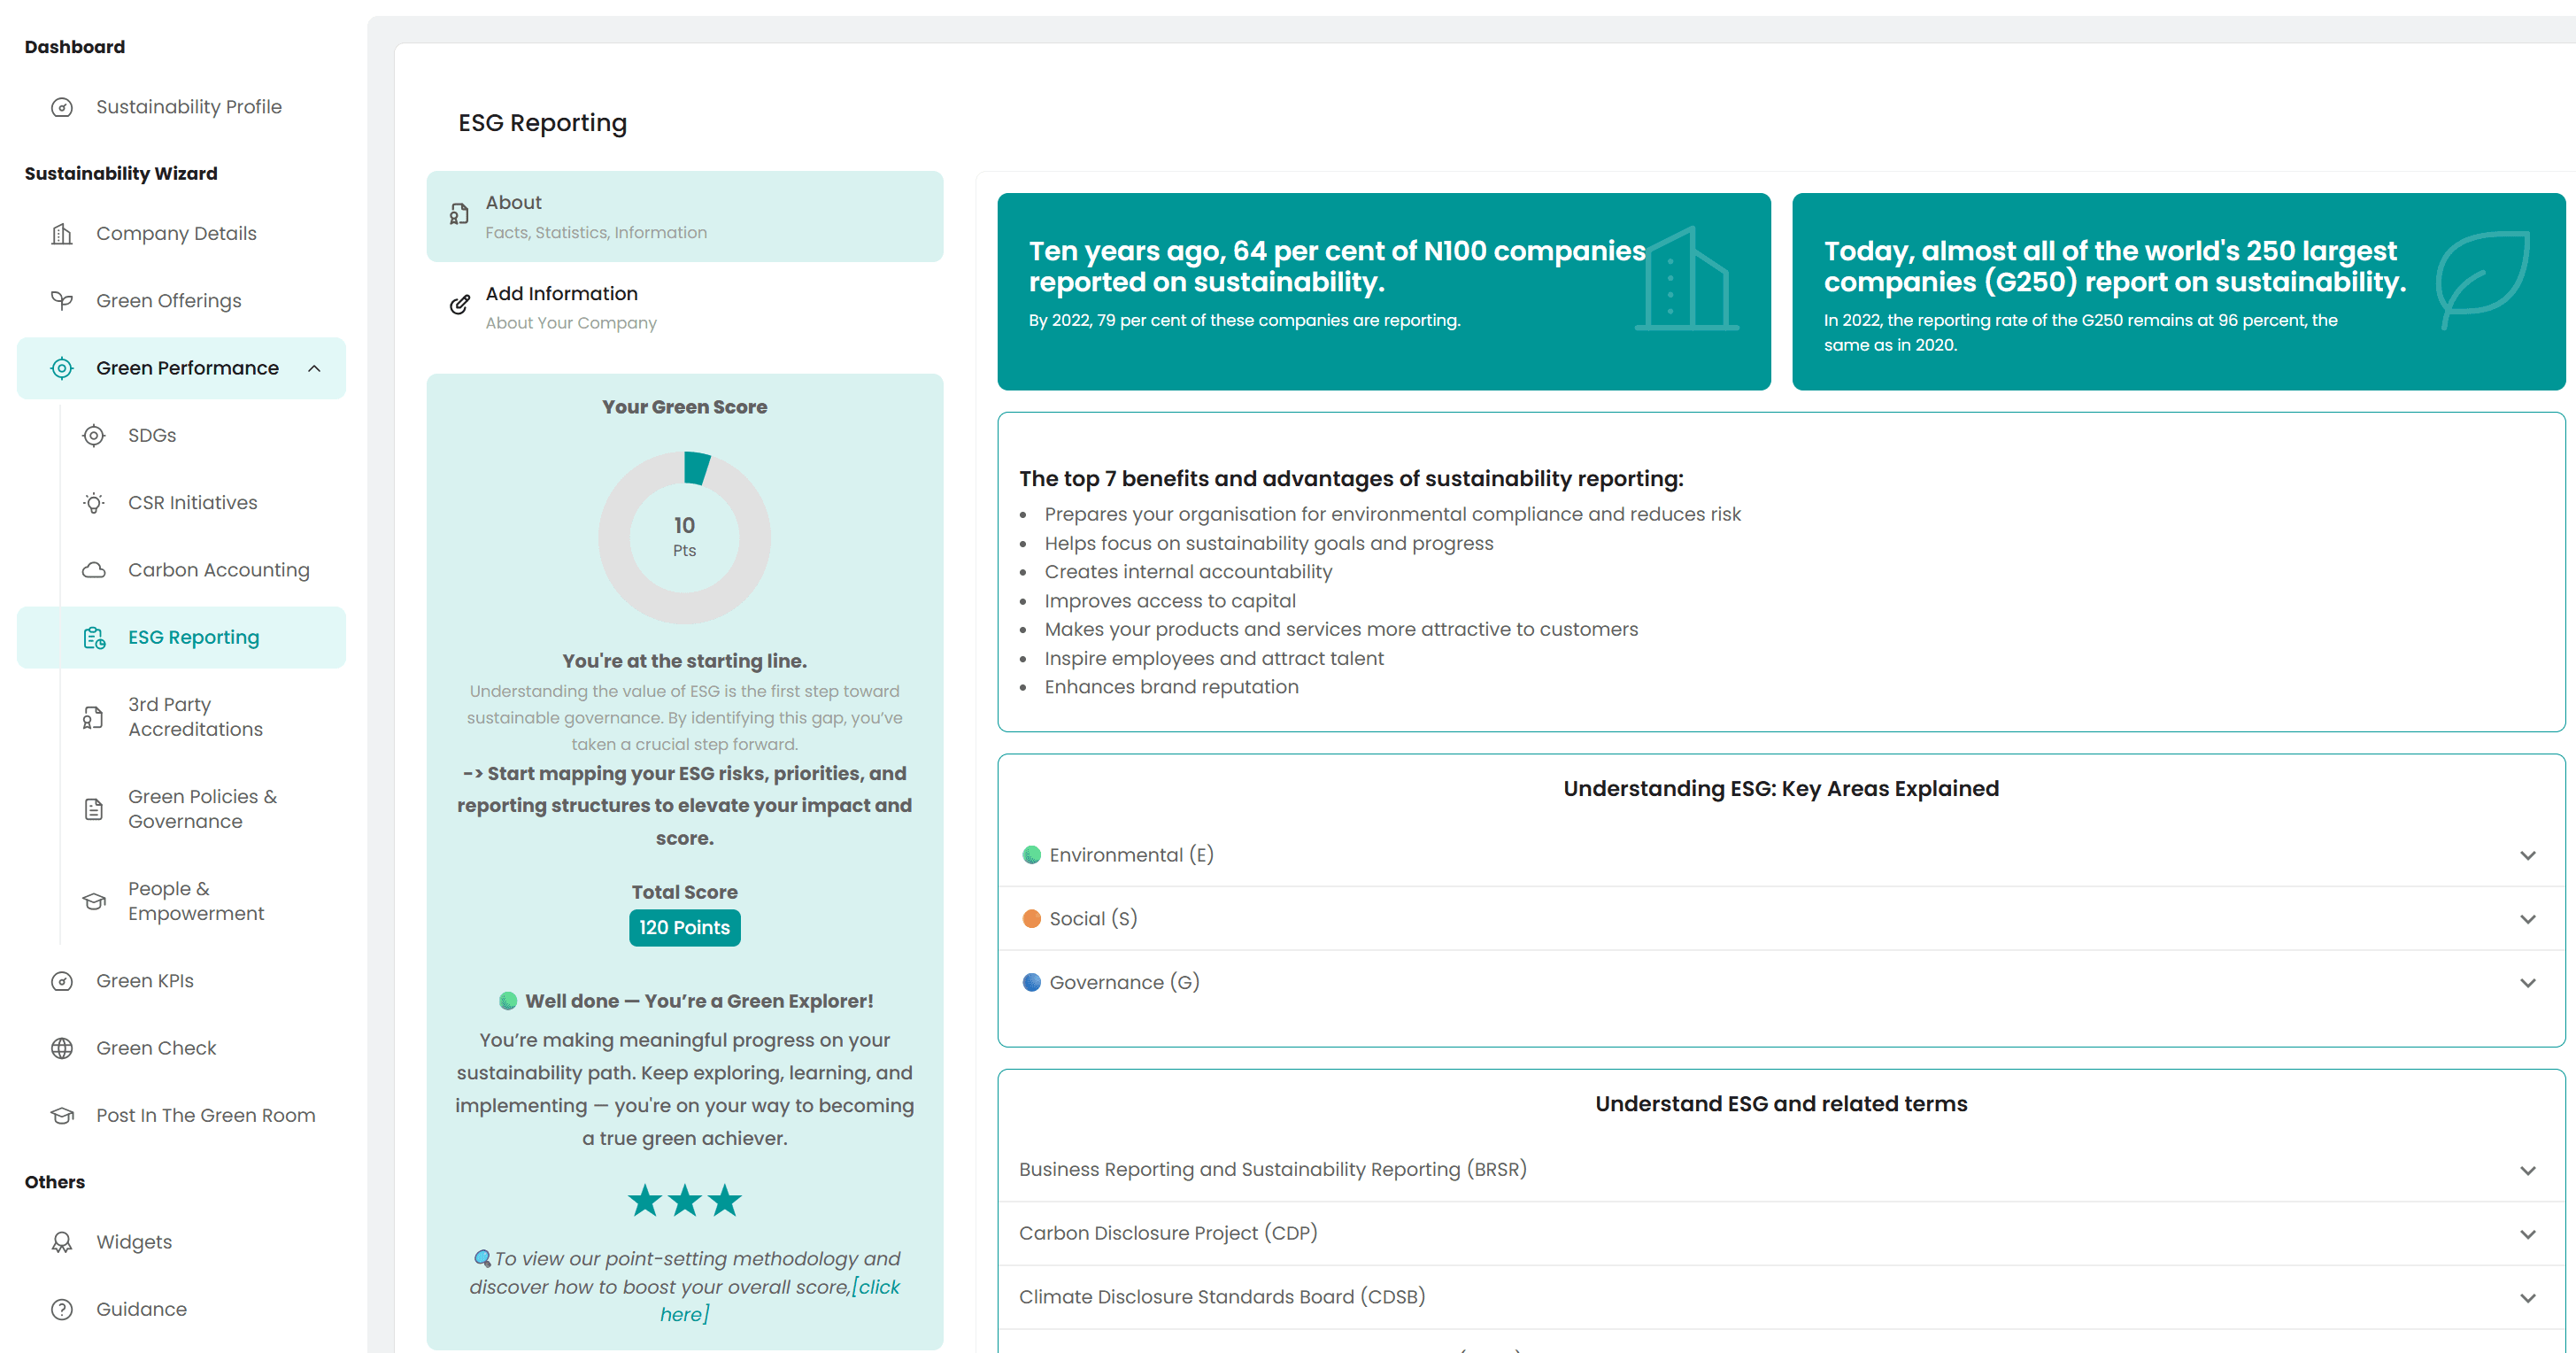
Task: Open the SDGs submenu item
Action: pyautogui.click(x=181, y=436)
